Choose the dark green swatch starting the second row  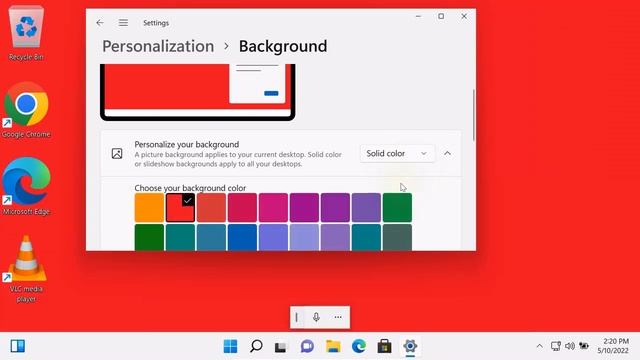149,238
